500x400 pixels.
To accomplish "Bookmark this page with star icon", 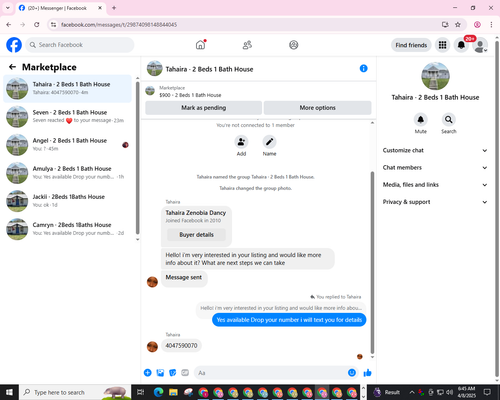I will click(458, 24).
